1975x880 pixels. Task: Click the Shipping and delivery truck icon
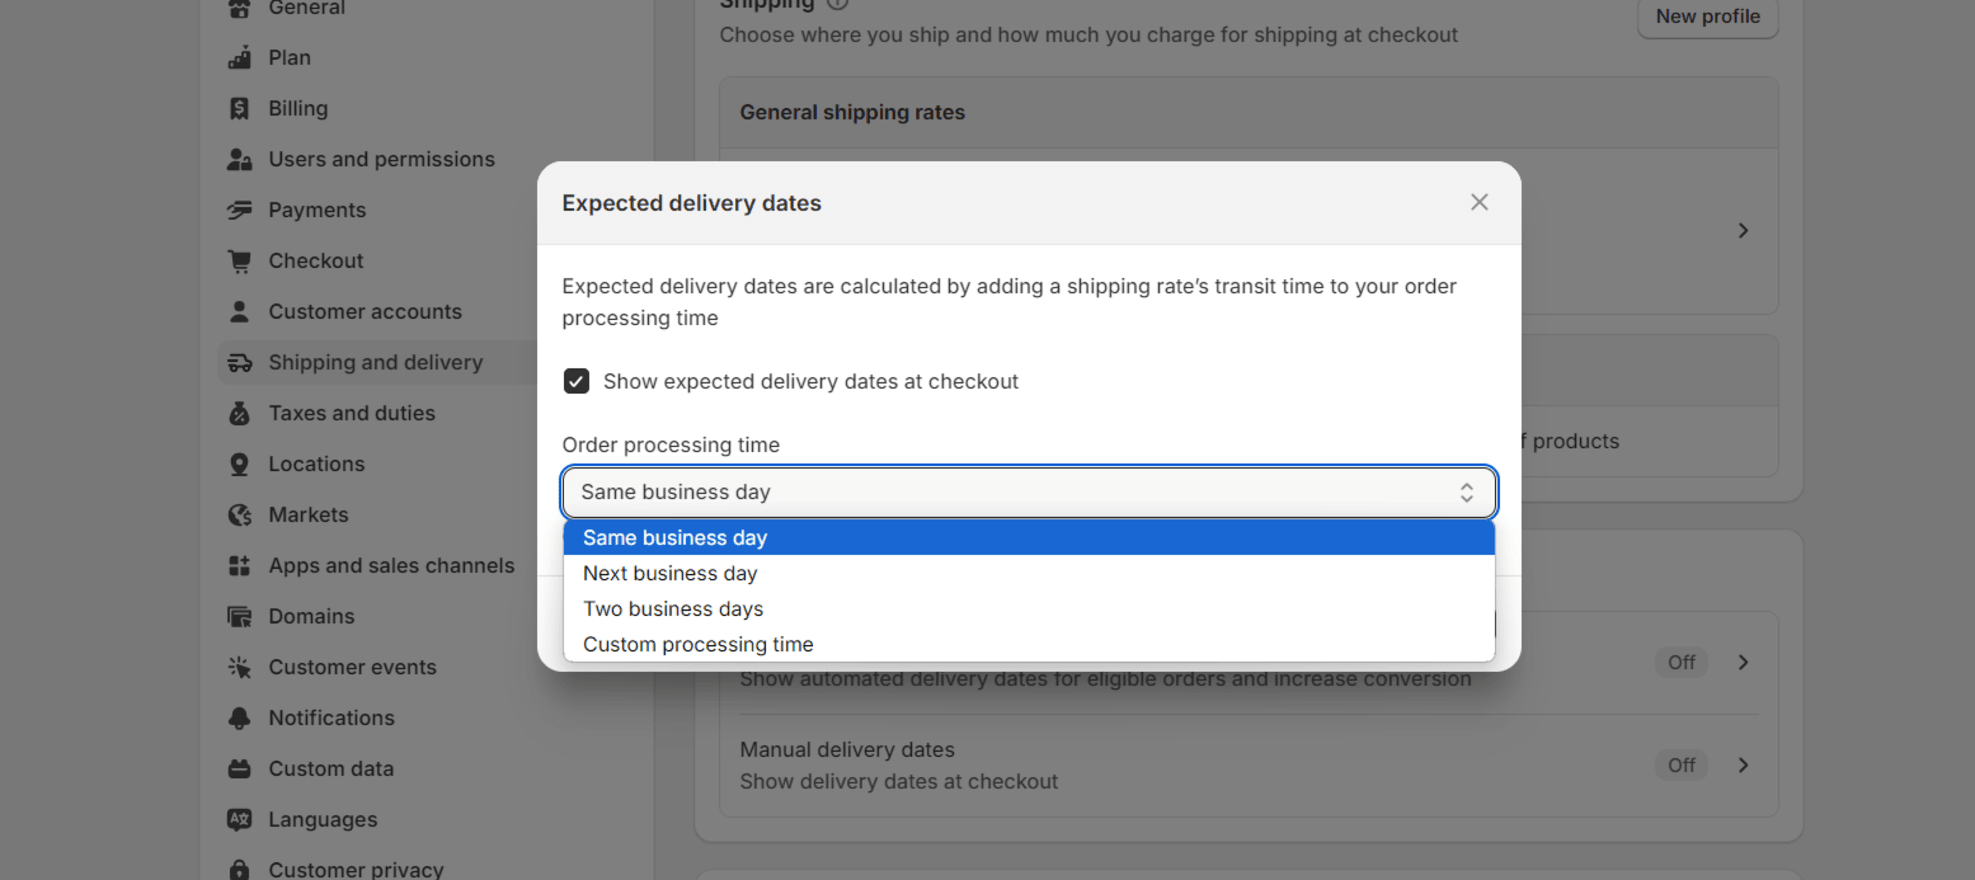coord(240,362)
